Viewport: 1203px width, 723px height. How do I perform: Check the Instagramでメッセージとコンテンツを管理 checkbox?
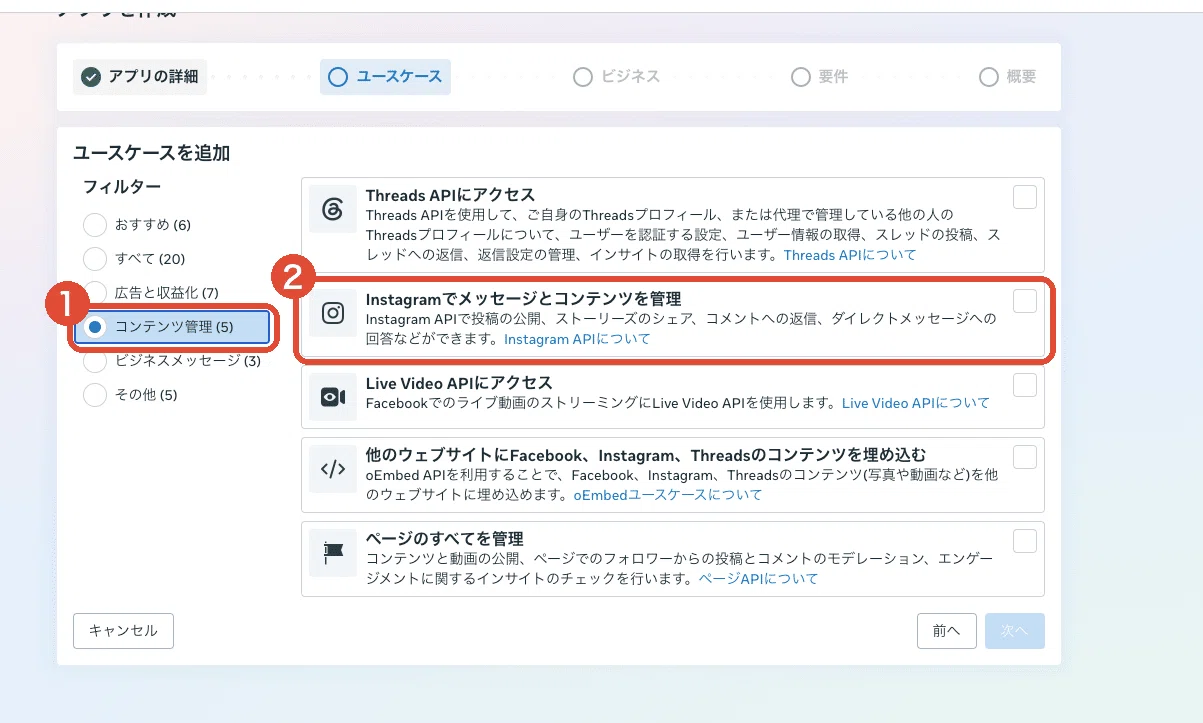tap(1025, 301)
